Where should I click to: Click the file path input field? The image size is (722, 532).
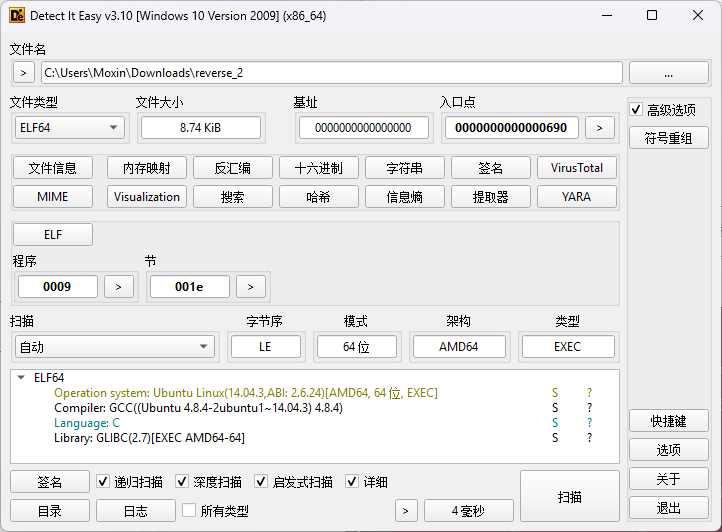click(x=330, y=73)
